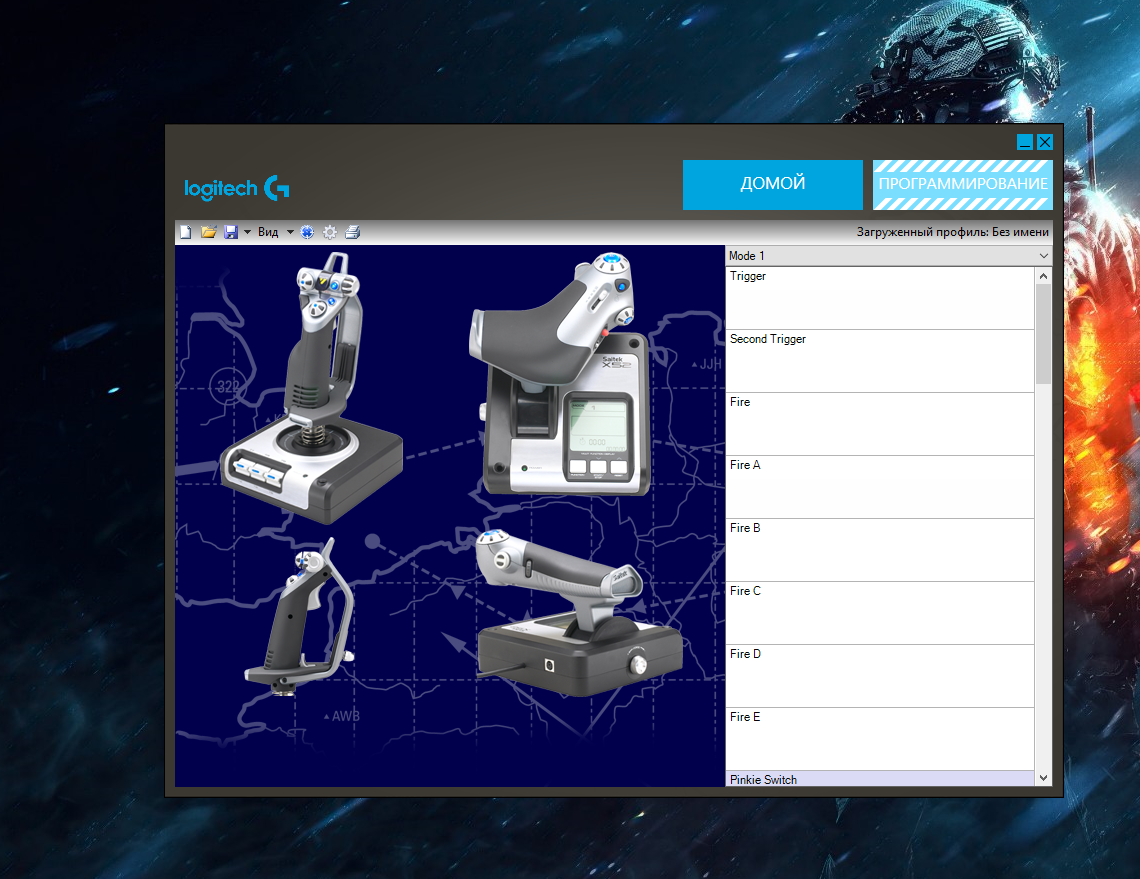Open the Вид dropdown menu
The image size is (1140, 879).
click(x=276, y=232)
